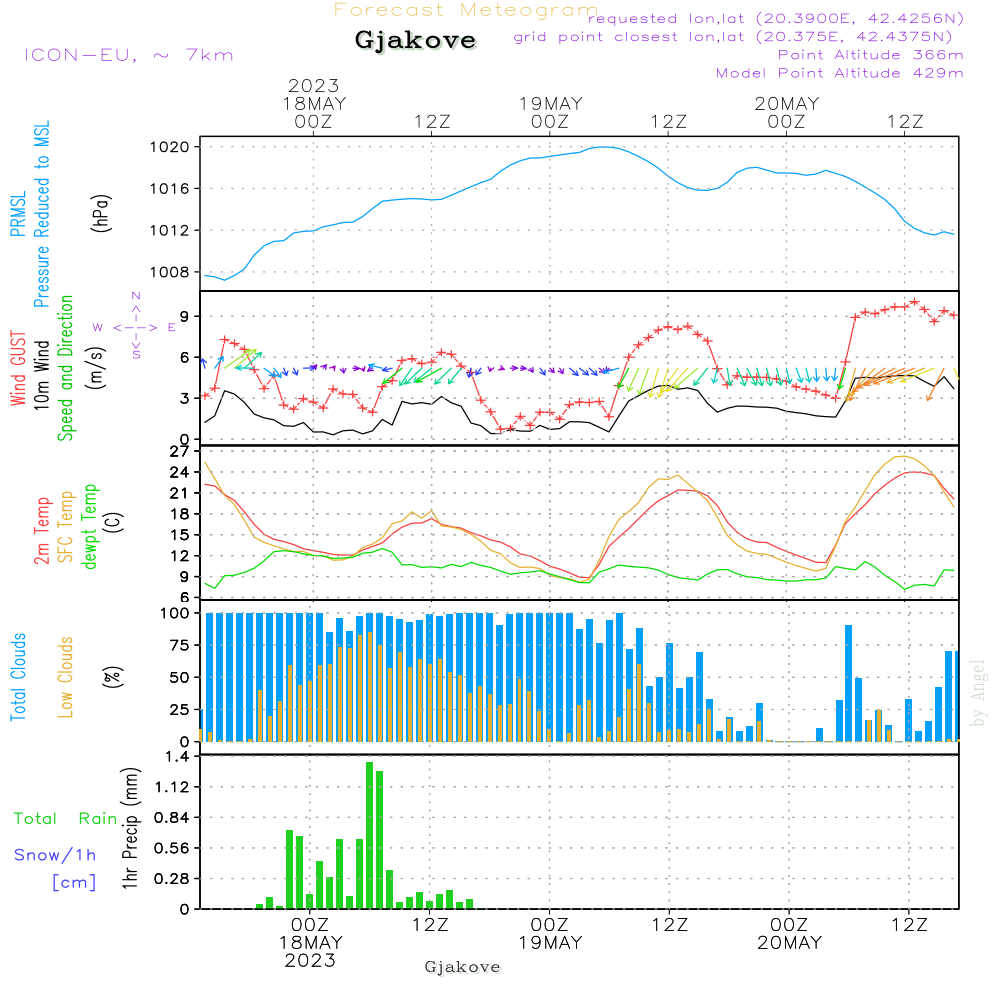Image resolution: width=1000 pixels, height=1000 pixels.
Task: Click the orange 'SFC Temp' label
Action: pos(66,527)
